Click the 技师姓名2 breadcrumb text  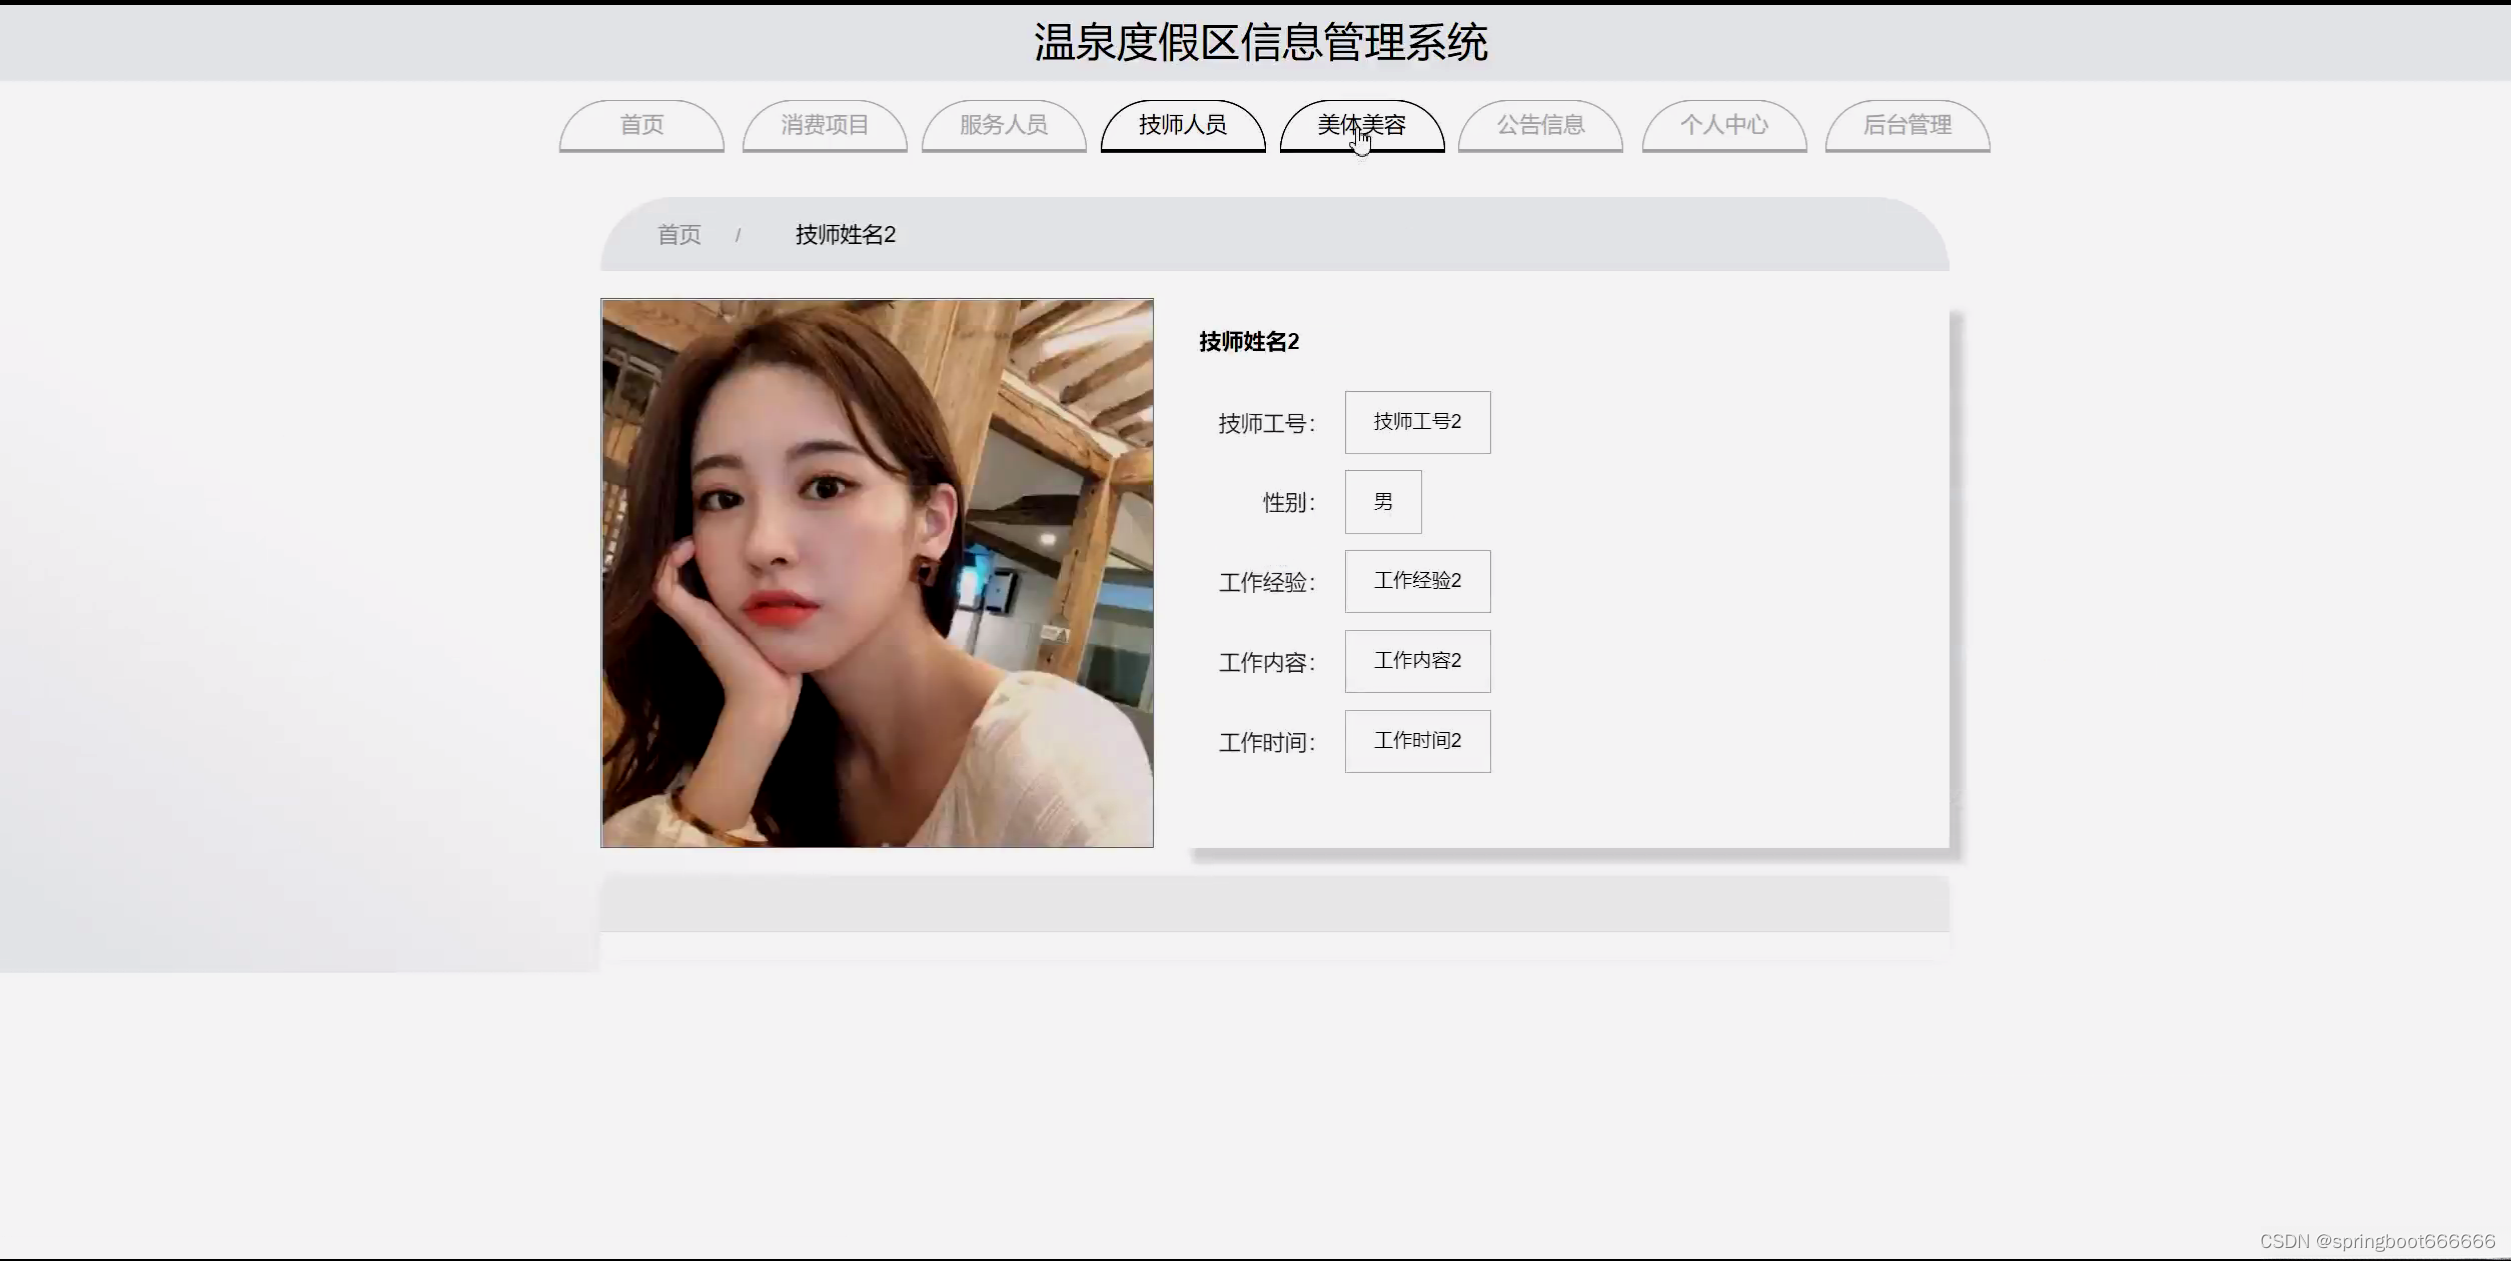point(845,235)
